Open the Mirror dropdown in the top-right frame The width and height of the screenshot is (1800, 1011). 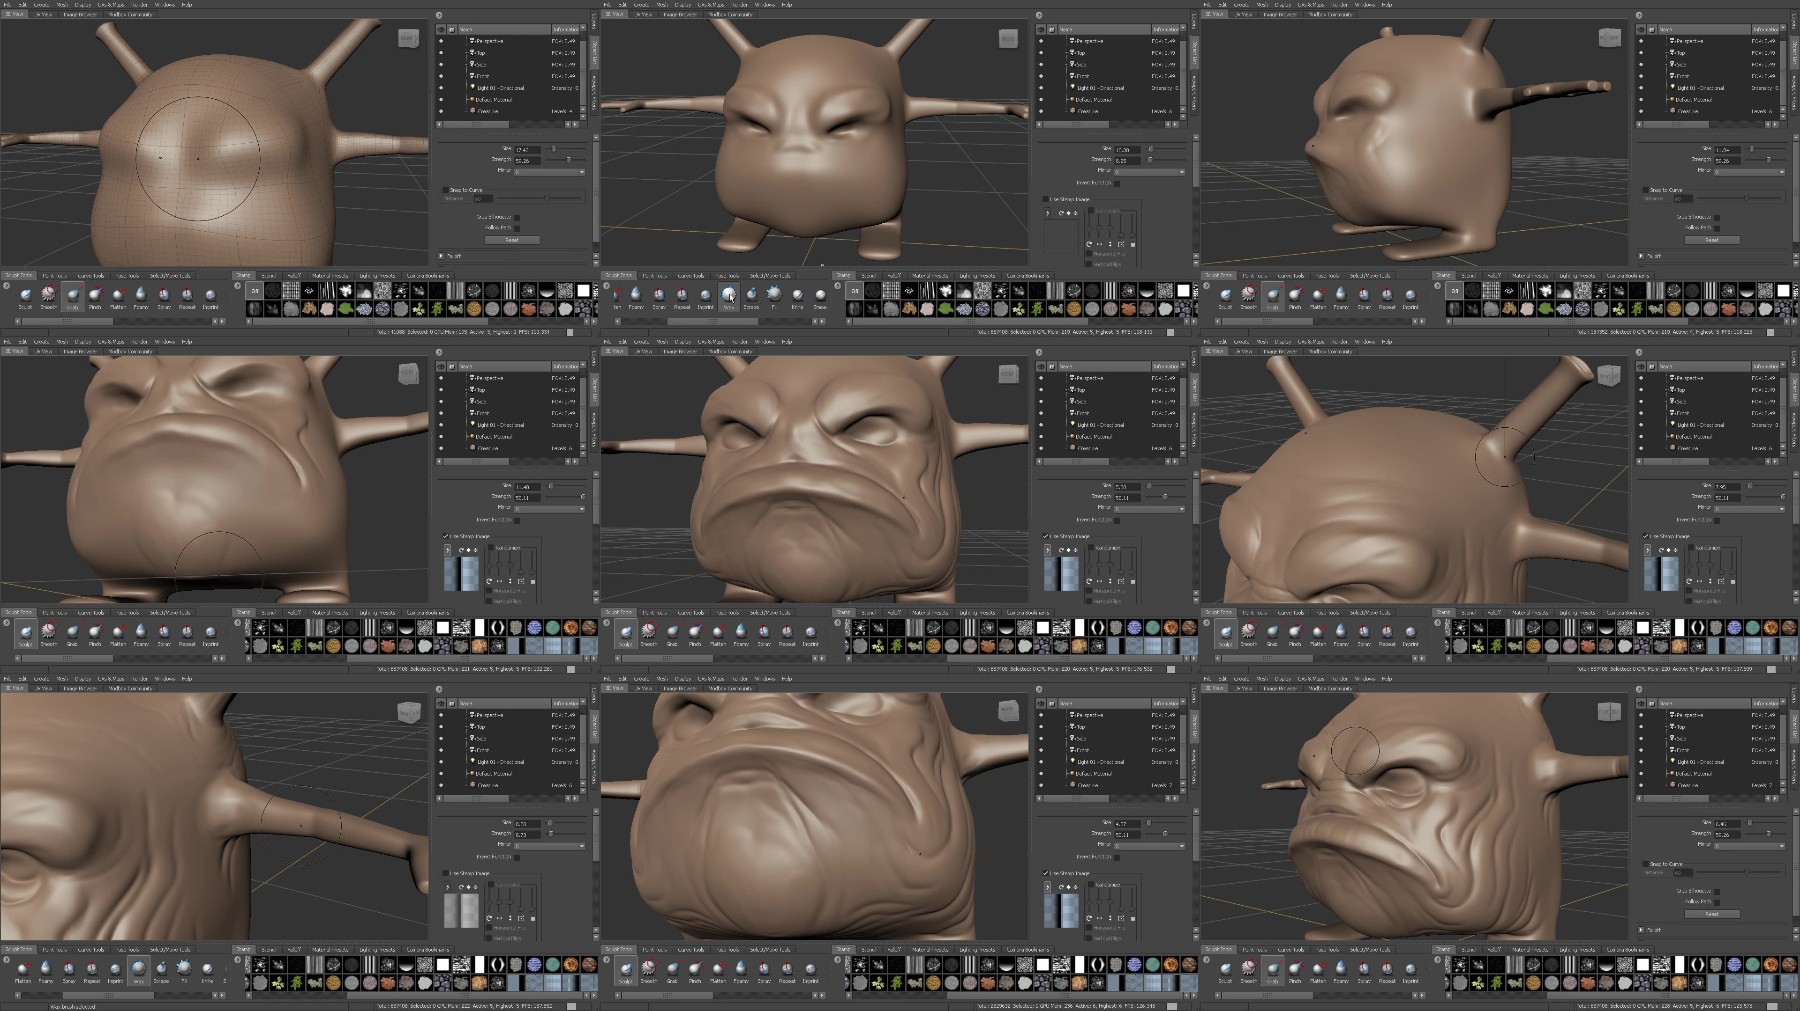tap(1750, 172)
